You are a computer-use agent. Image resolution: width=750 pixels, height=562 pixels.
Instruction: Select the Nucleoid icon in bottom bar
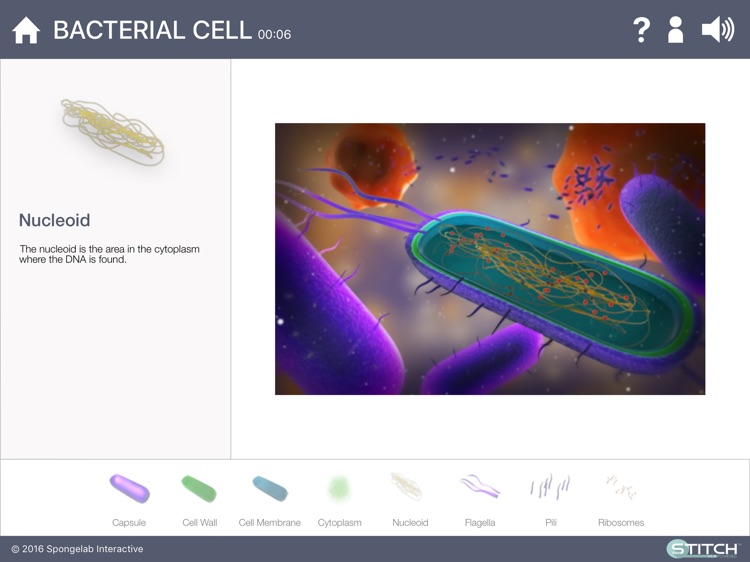click(x=409, y=487)
